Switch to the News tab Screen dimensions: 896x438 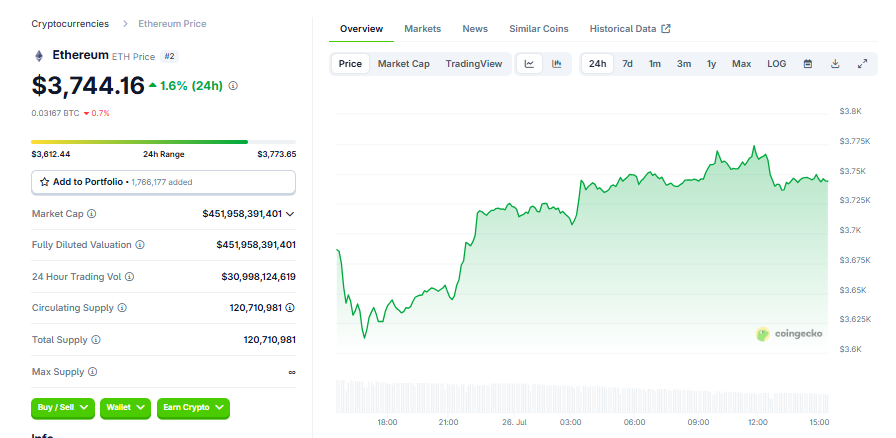coord(475,29)
